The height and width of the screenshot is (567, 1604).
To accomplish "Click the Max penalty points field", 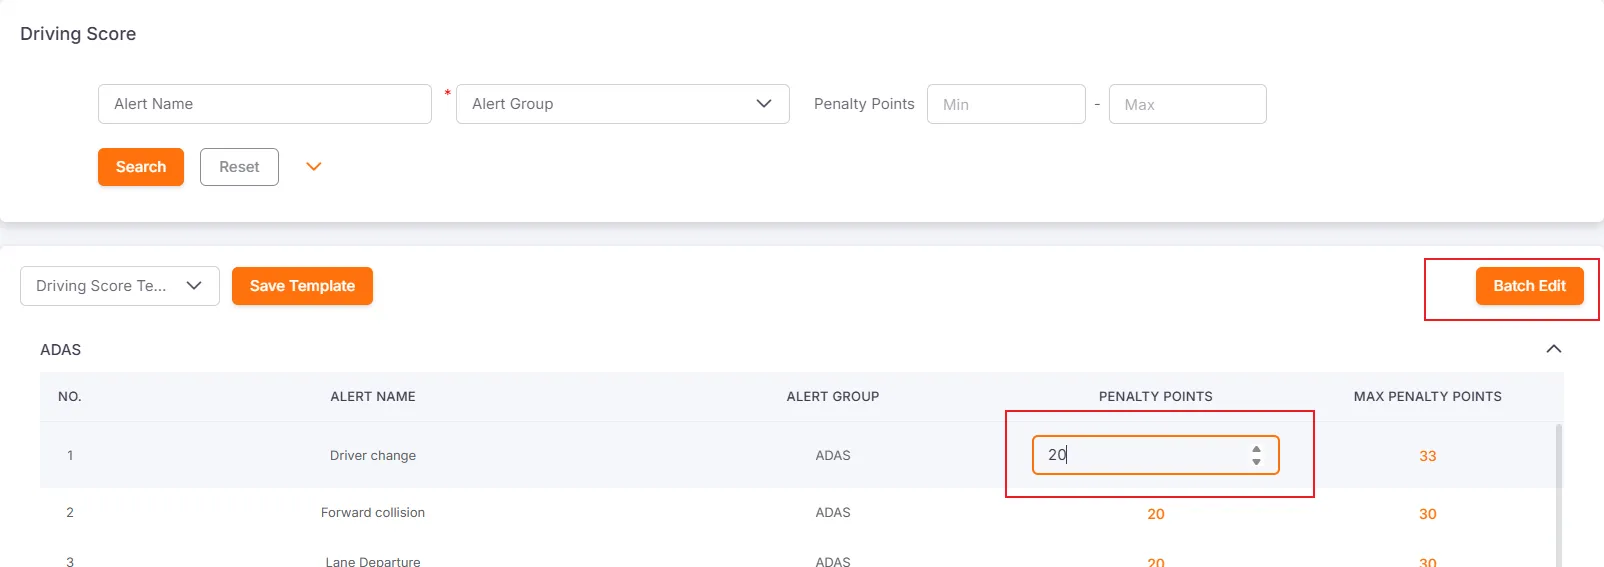I will click(x=1187, y=104).
